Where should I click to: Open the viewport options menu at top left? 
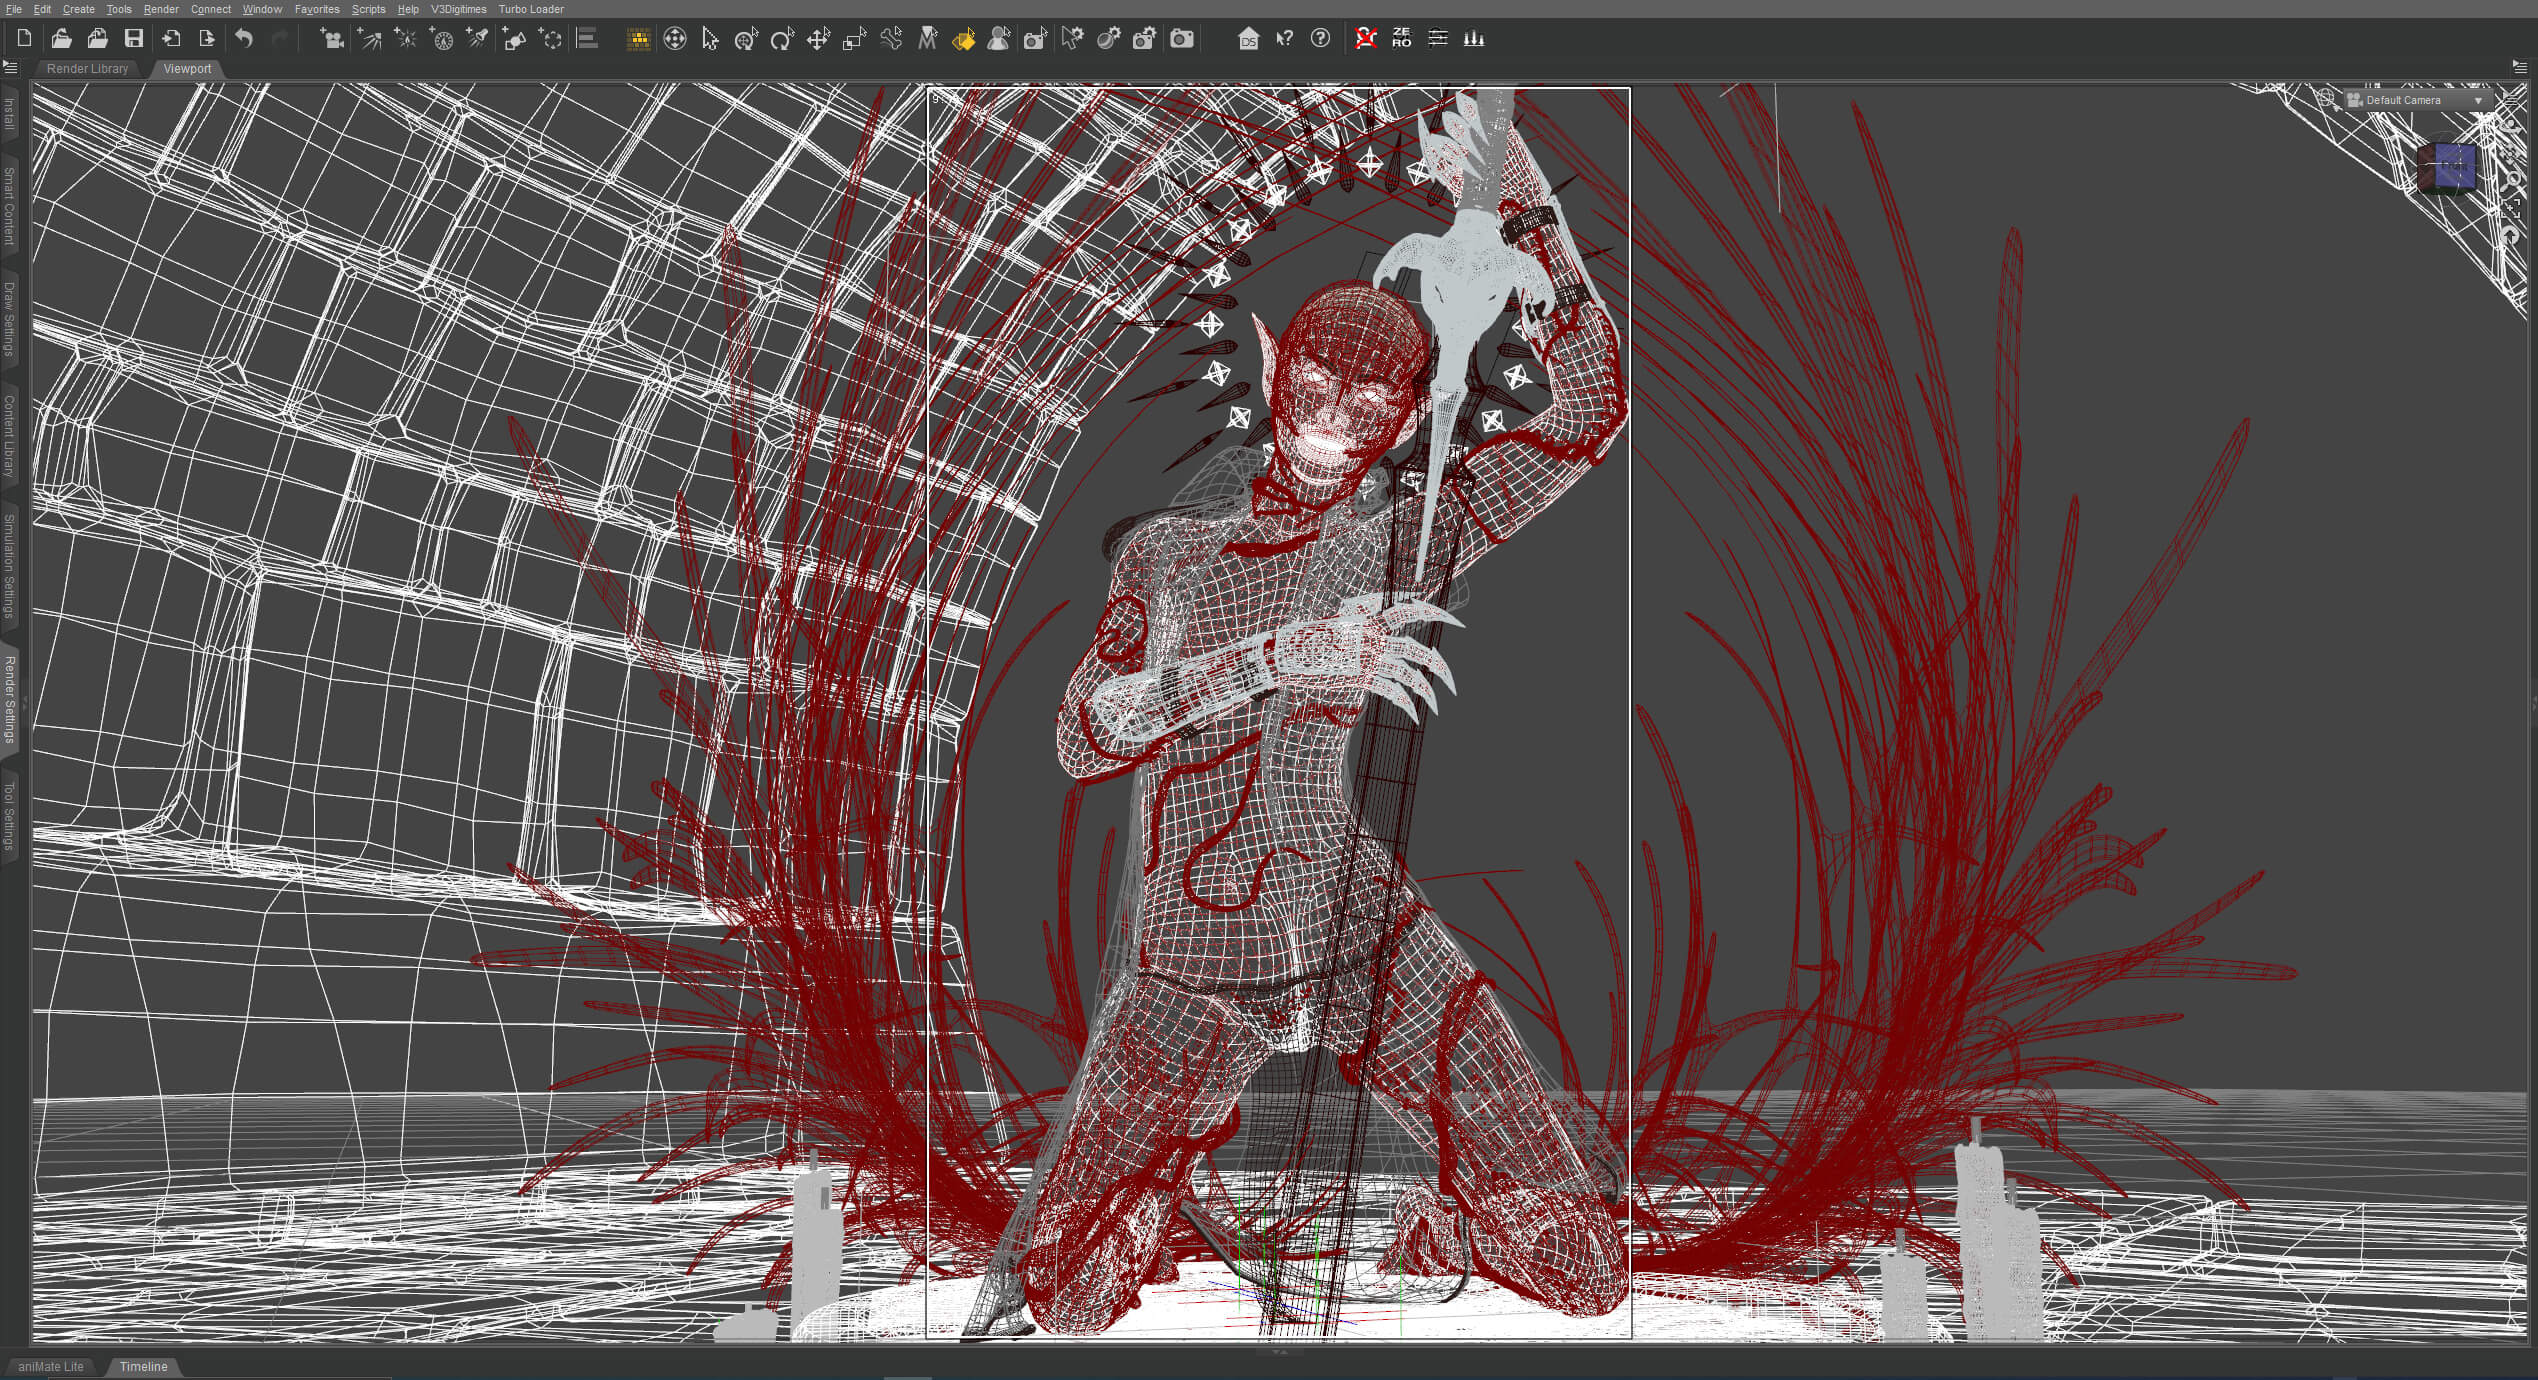(11, 68)
